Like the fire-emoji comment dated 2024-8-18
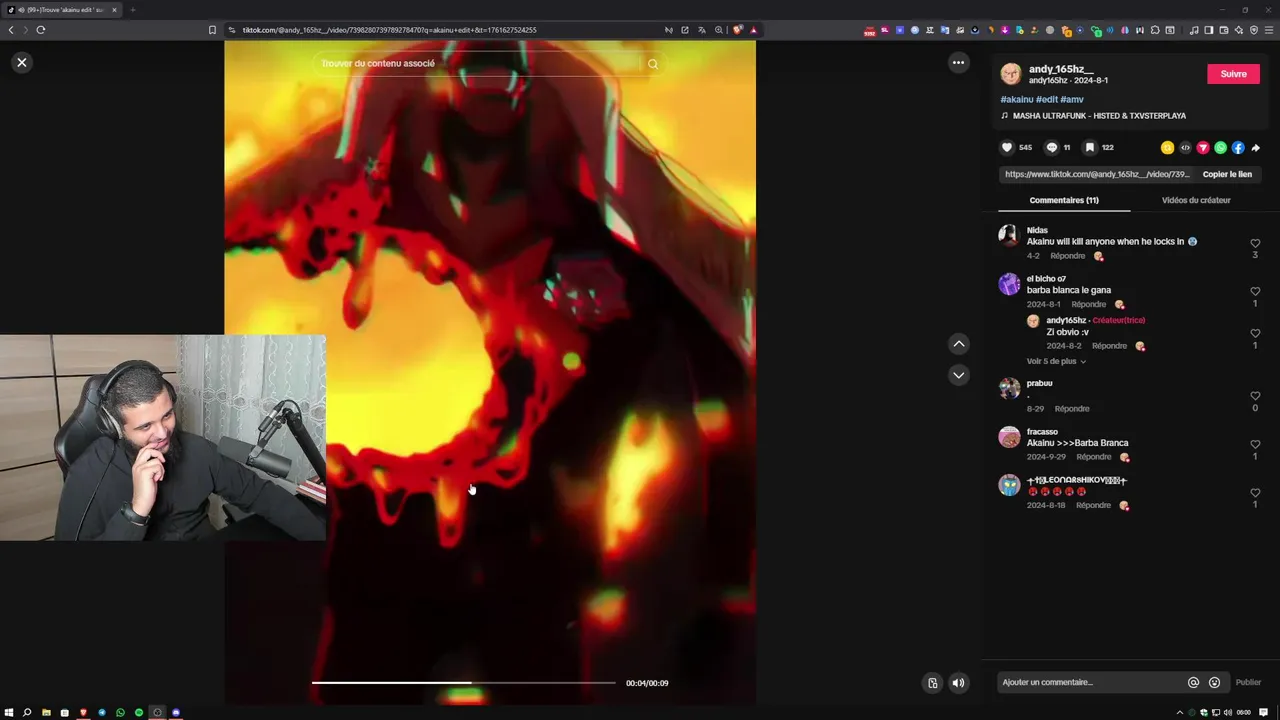 pos(1255,493)
